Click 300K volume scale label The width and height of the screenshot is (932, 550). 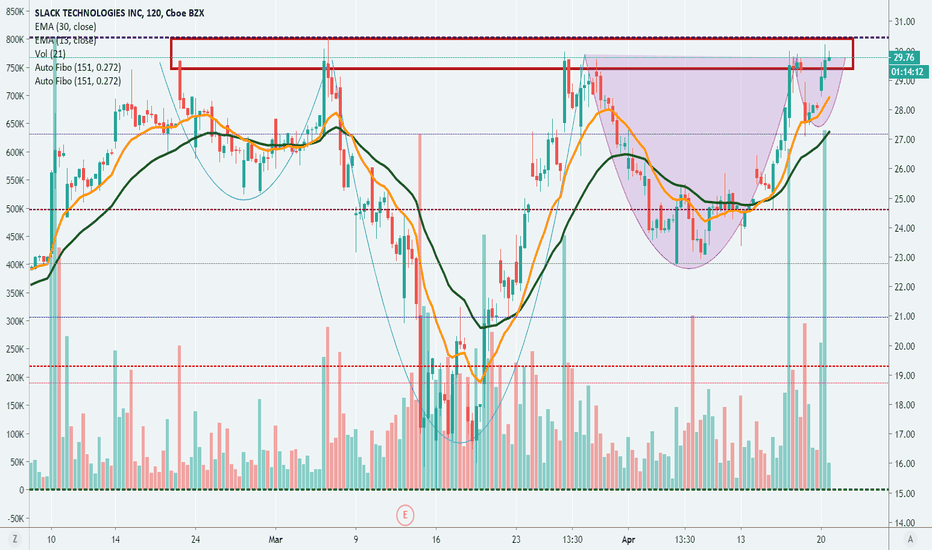[x=15, y=321]
